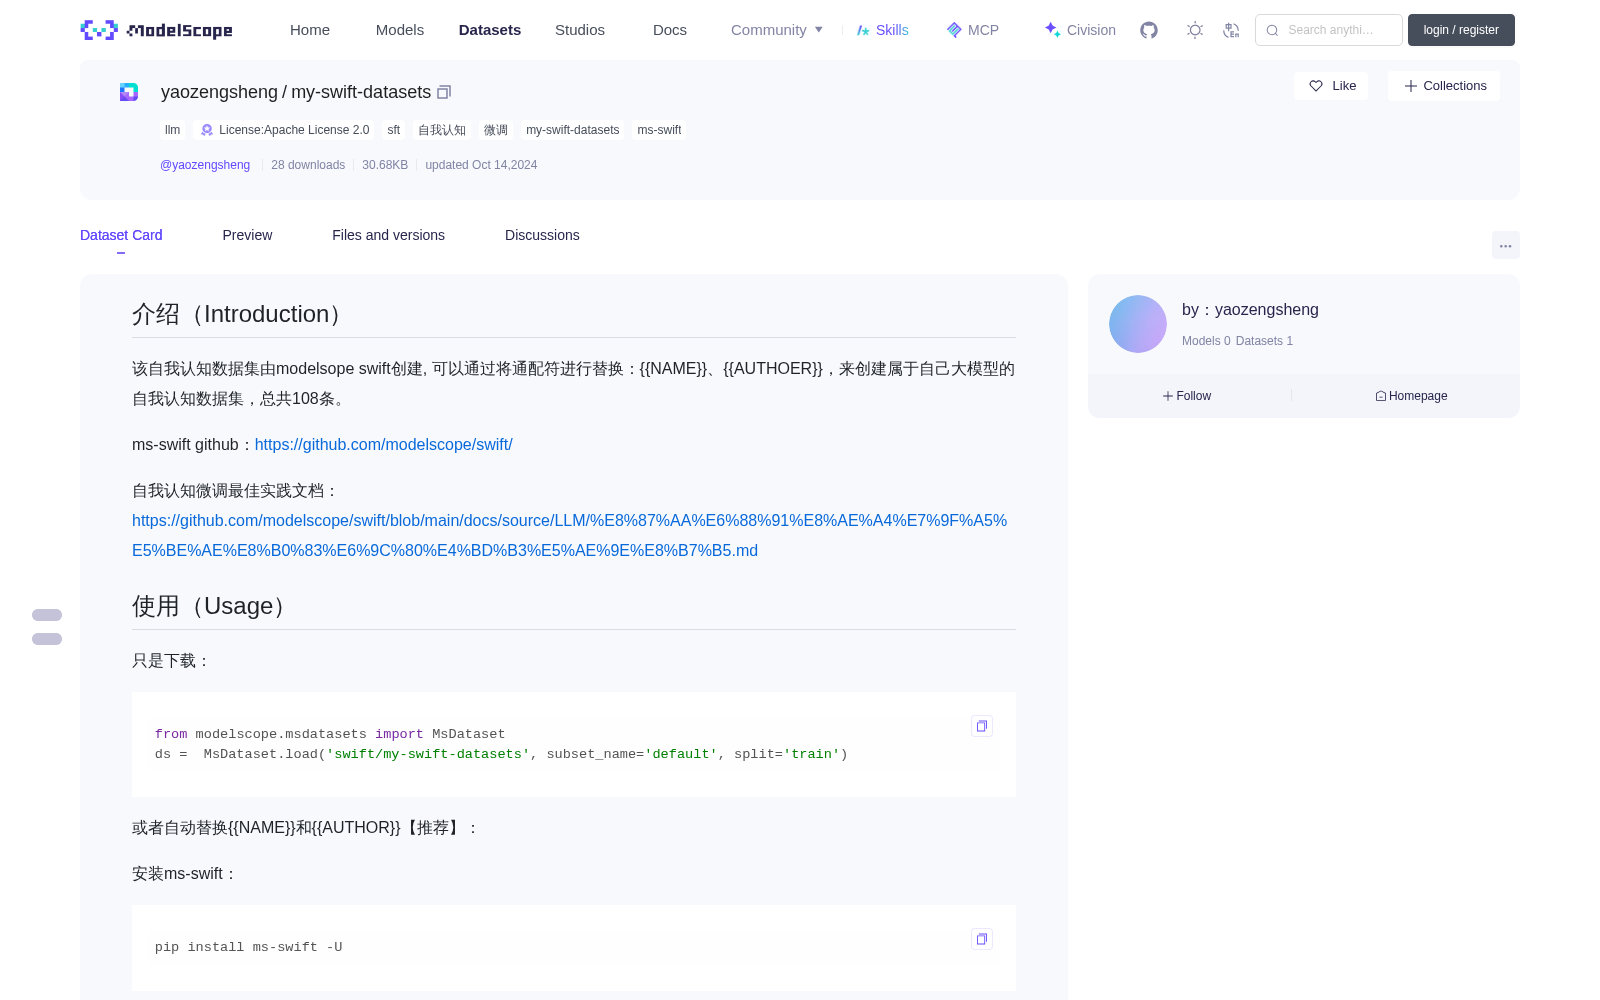Click the sft tag
This screenshot has width=1600, height=1000.
[x=394, y=130]
